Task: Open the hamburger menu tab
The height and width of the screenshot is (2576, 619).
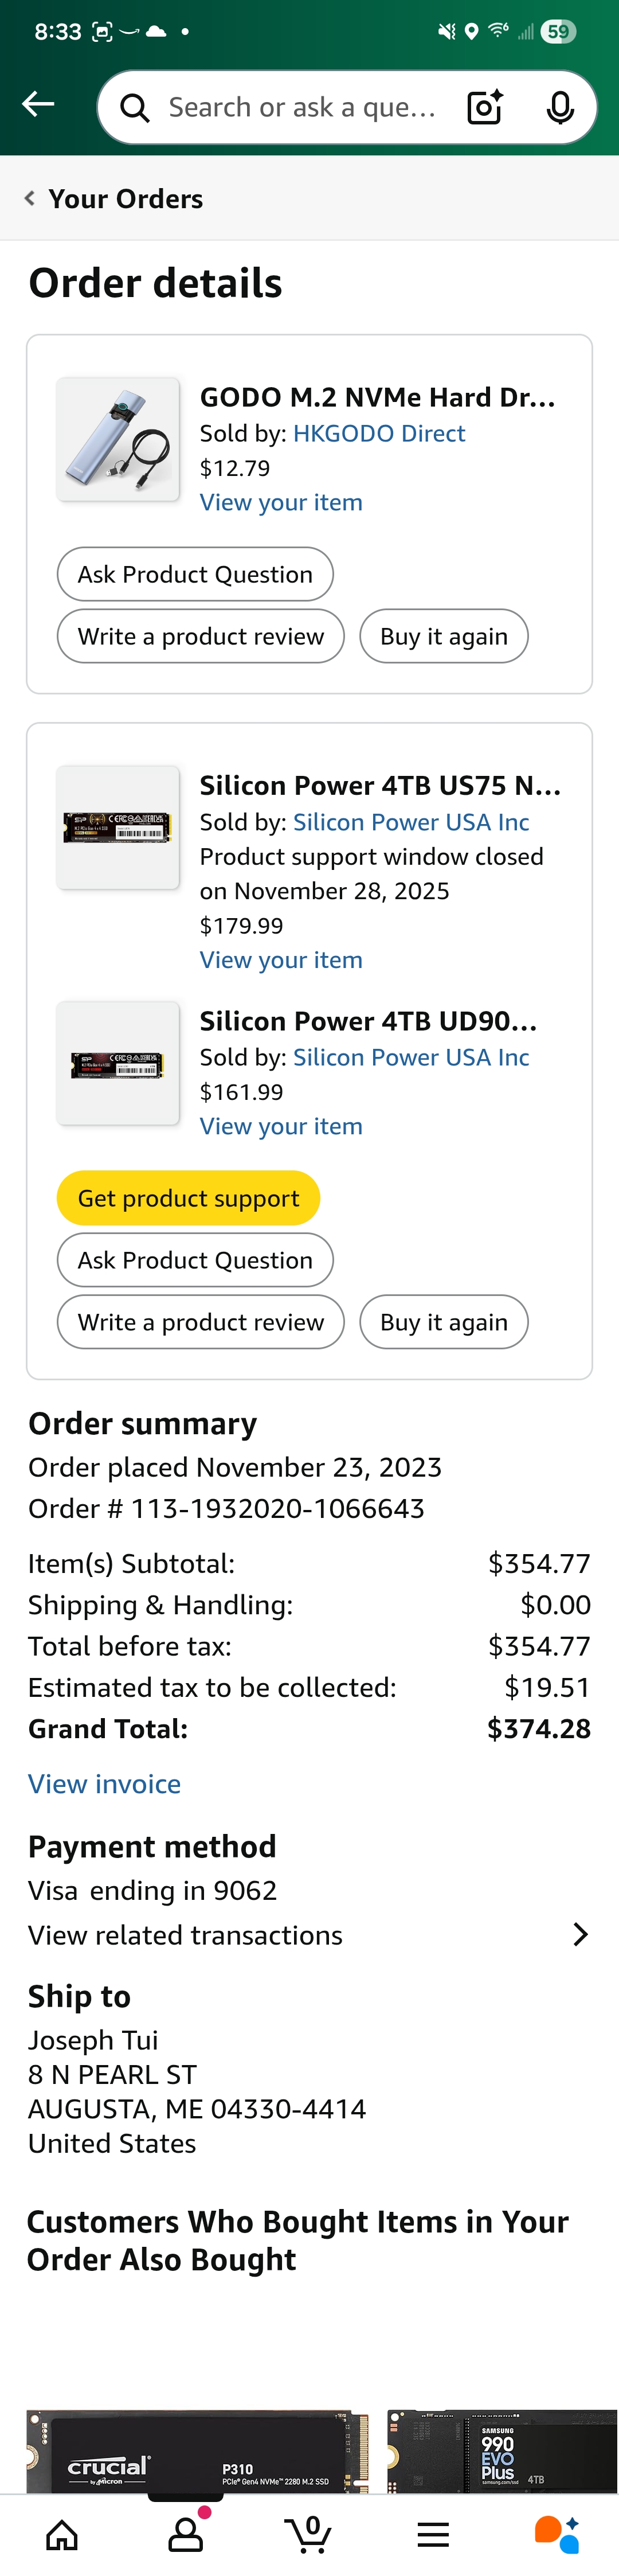Action: [x=433, y=2534]
